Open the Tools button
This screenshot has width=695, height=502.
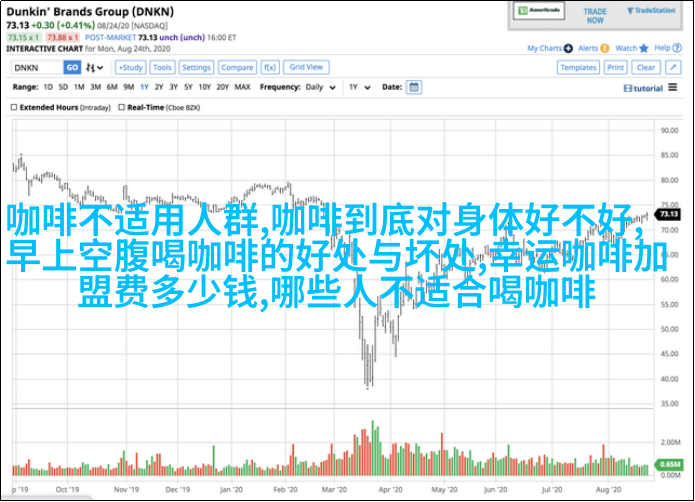tap(162, 67)
